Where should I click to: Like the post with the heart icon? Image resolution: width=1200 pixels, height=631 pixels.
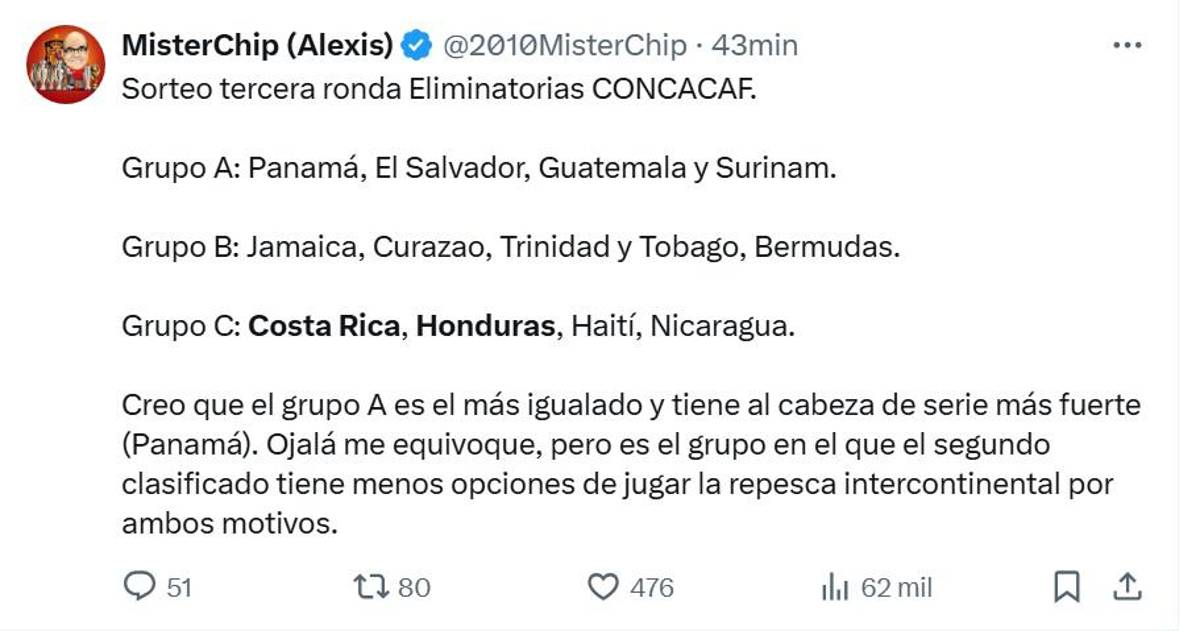[602, 587]
